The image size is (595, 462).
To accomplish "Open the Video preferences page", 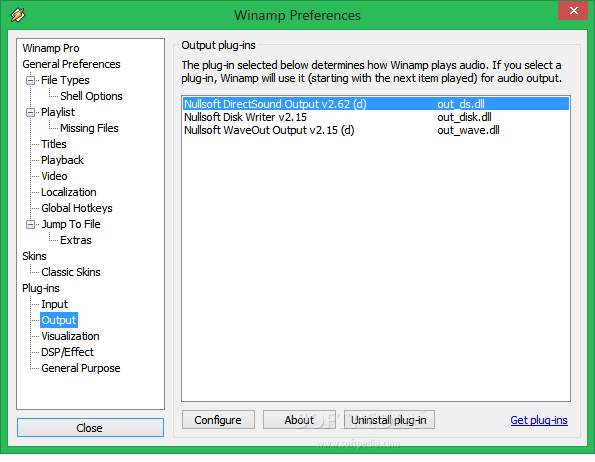I will (54, 176).
